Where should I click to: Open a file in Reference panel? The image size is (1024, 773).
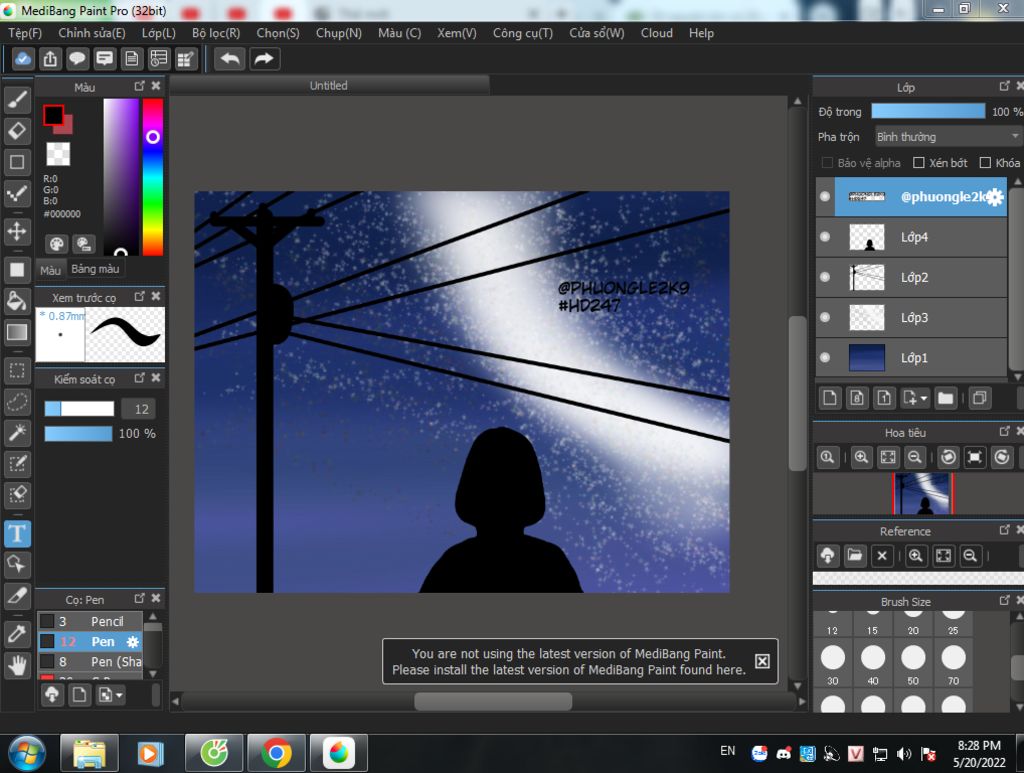[854, 556]
